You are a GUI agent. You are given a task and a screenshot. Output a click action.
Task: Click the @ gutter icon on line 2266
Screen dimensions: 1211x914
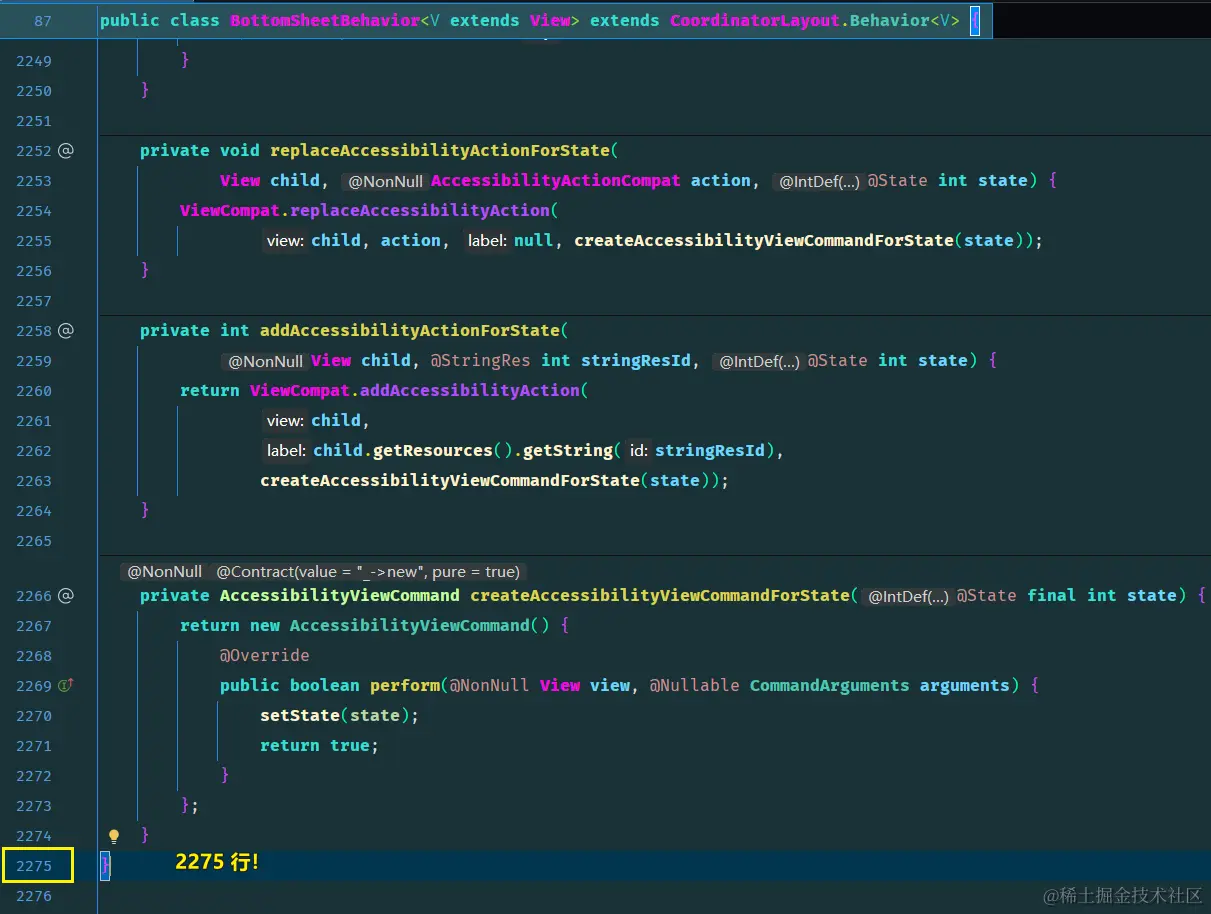click(66, 596)
